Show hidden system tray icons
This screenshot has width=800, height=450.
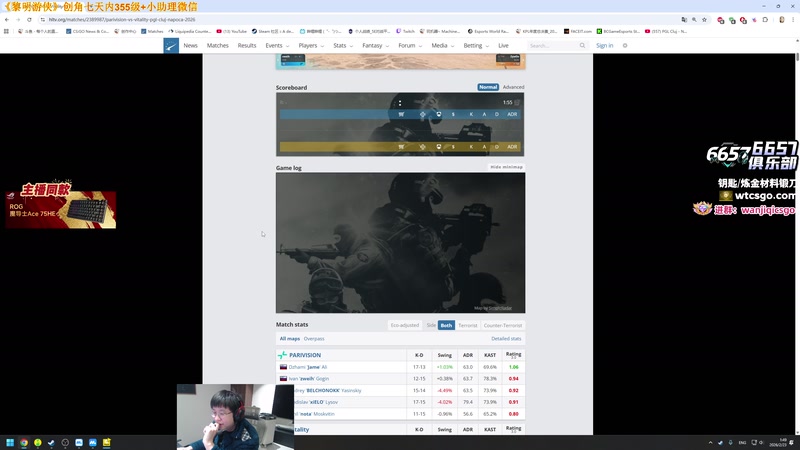click(710, 442)
